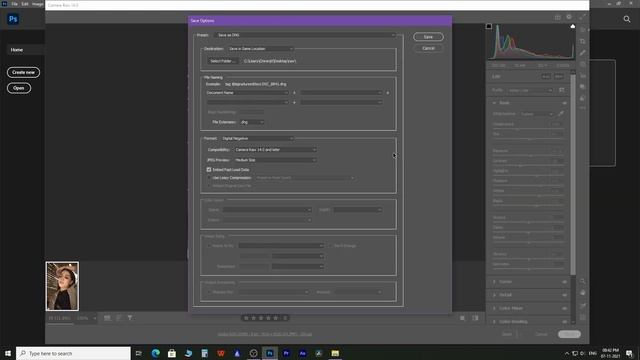Open the White Balance dropdown
Screen dimensions: 640x360
click(536, 114)
